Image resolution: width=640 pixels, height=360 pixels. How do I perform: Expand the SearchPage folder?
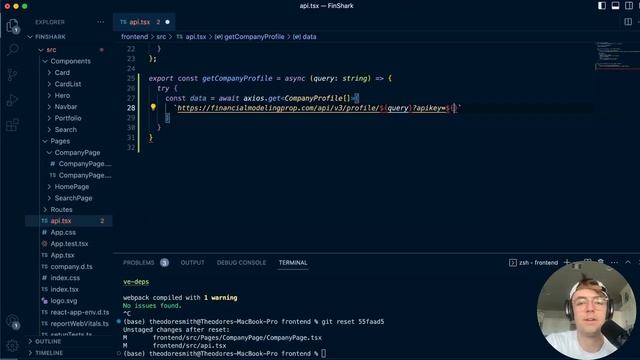click(73, 198)
